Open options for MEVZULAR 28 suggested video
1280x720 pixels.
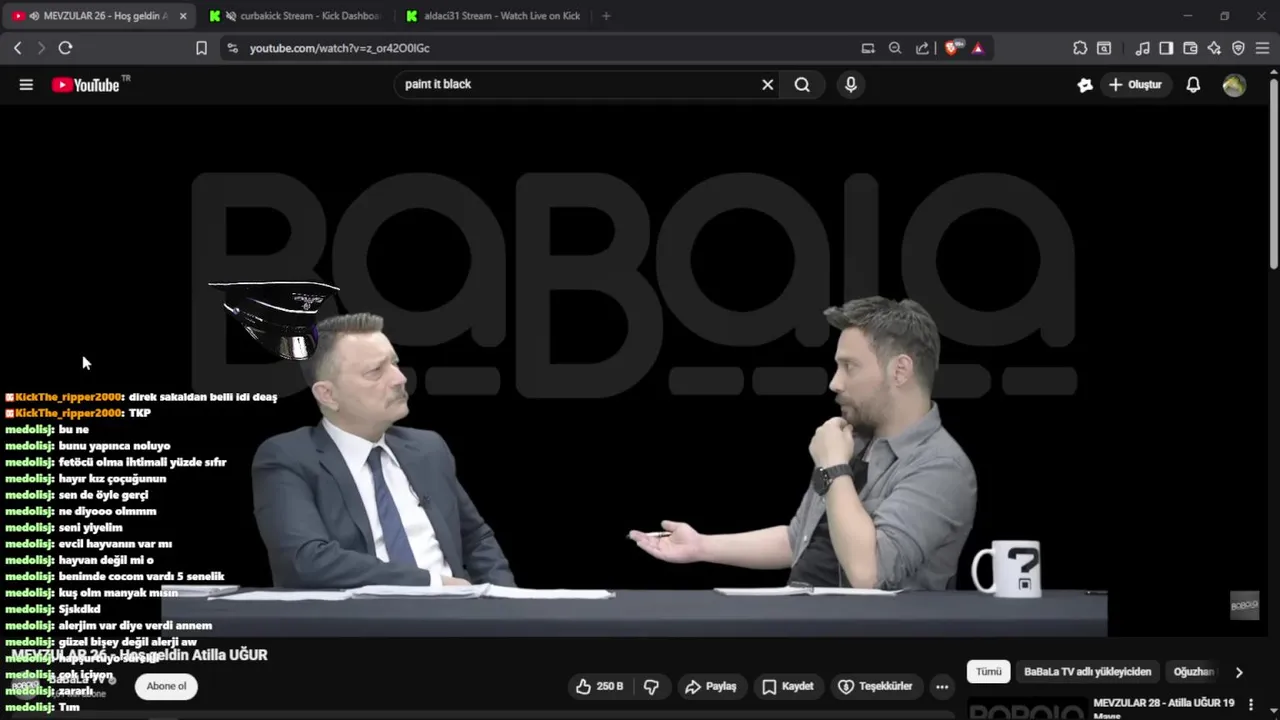pos(1250,705)
